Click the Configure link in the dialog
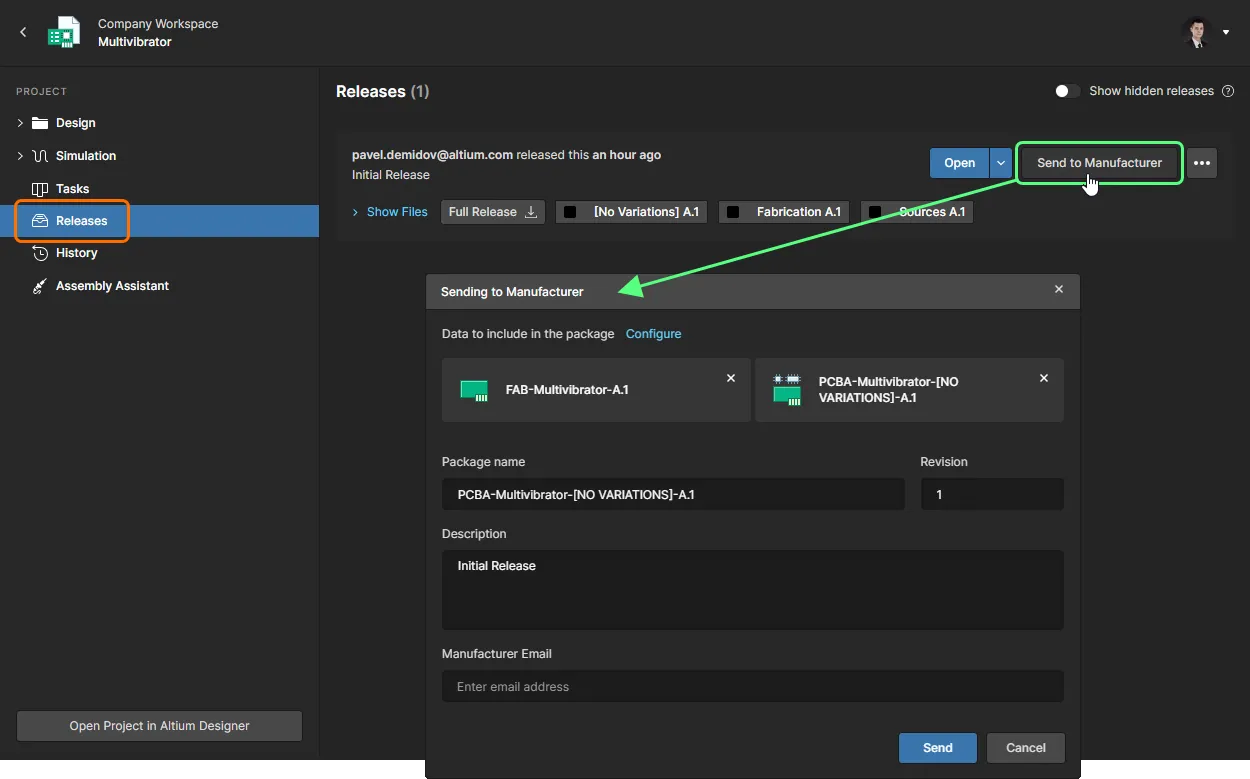This screenshot has height=779, width=1250. [x=653, y=334]
